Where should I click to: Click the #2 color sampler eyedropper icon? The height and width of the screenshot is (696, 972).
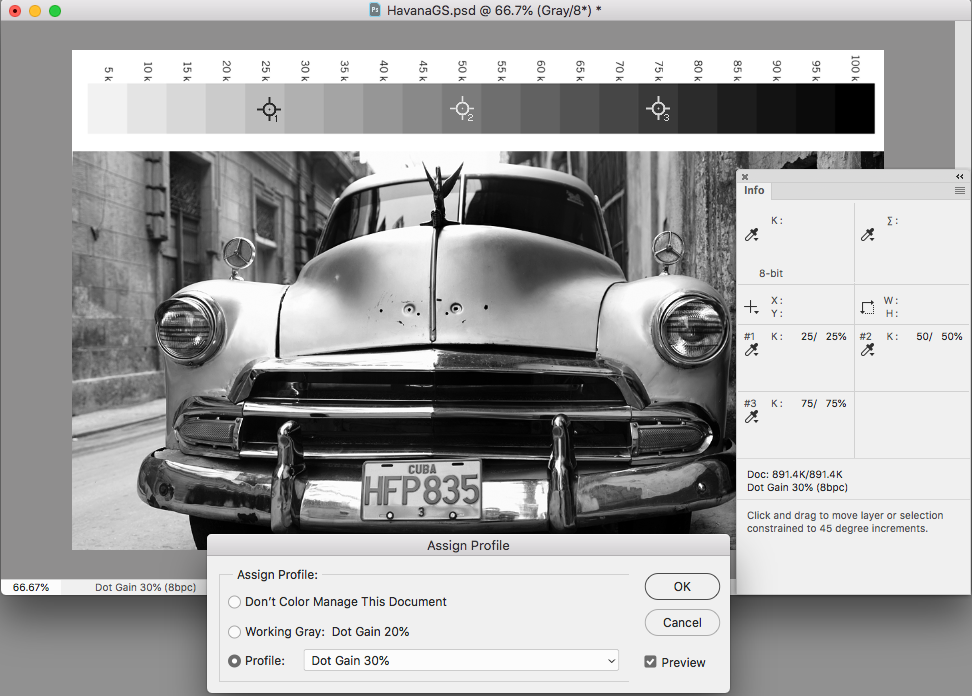(868, 350)
